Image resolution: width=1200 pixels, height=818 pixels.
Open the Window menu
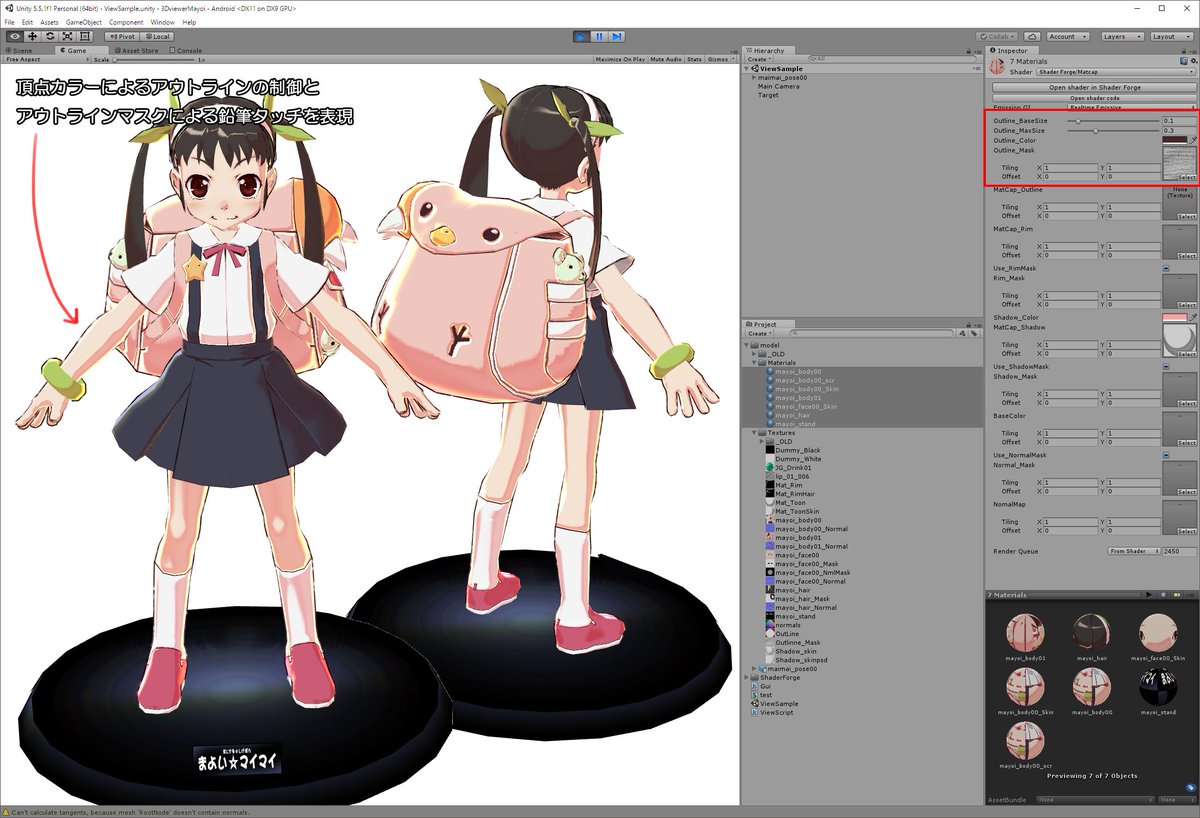[x=162, y=22]
